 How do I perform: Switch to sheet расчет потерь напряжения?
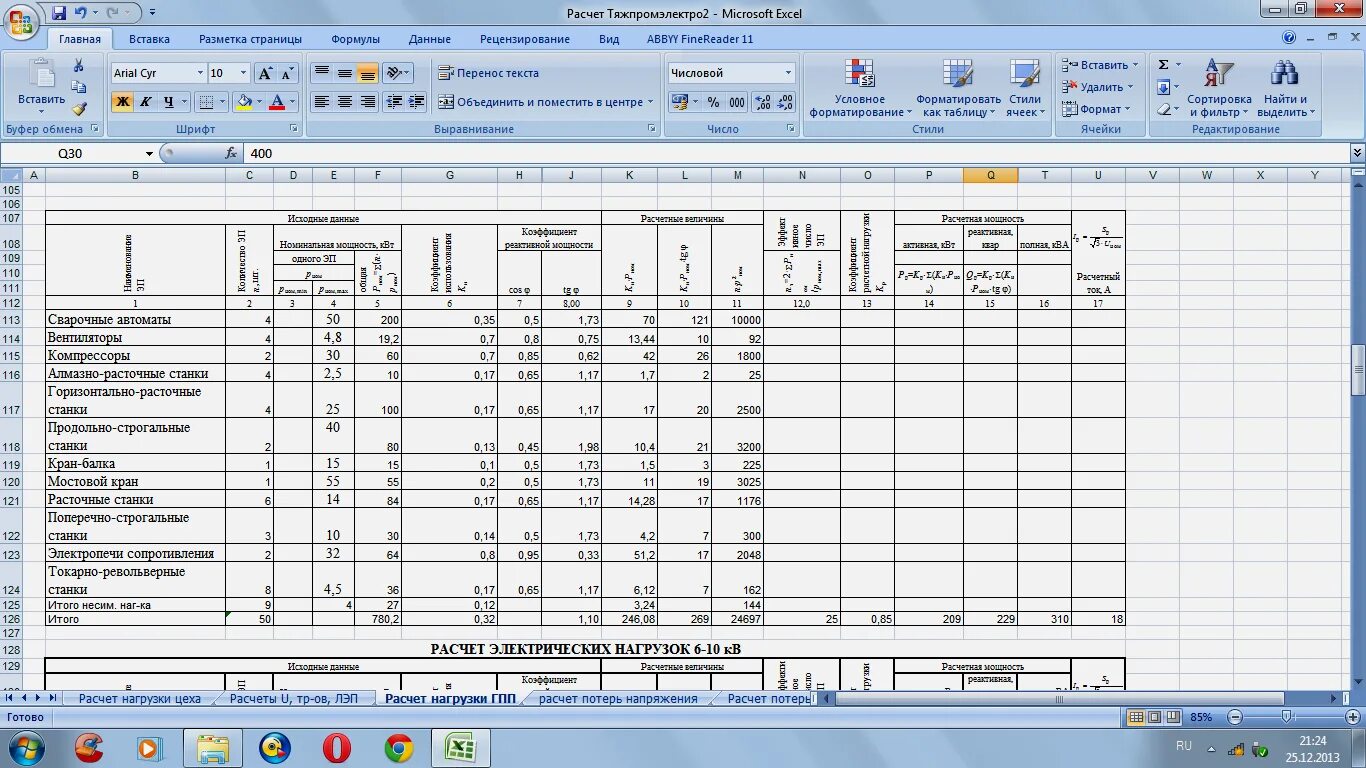click(618, 699)
